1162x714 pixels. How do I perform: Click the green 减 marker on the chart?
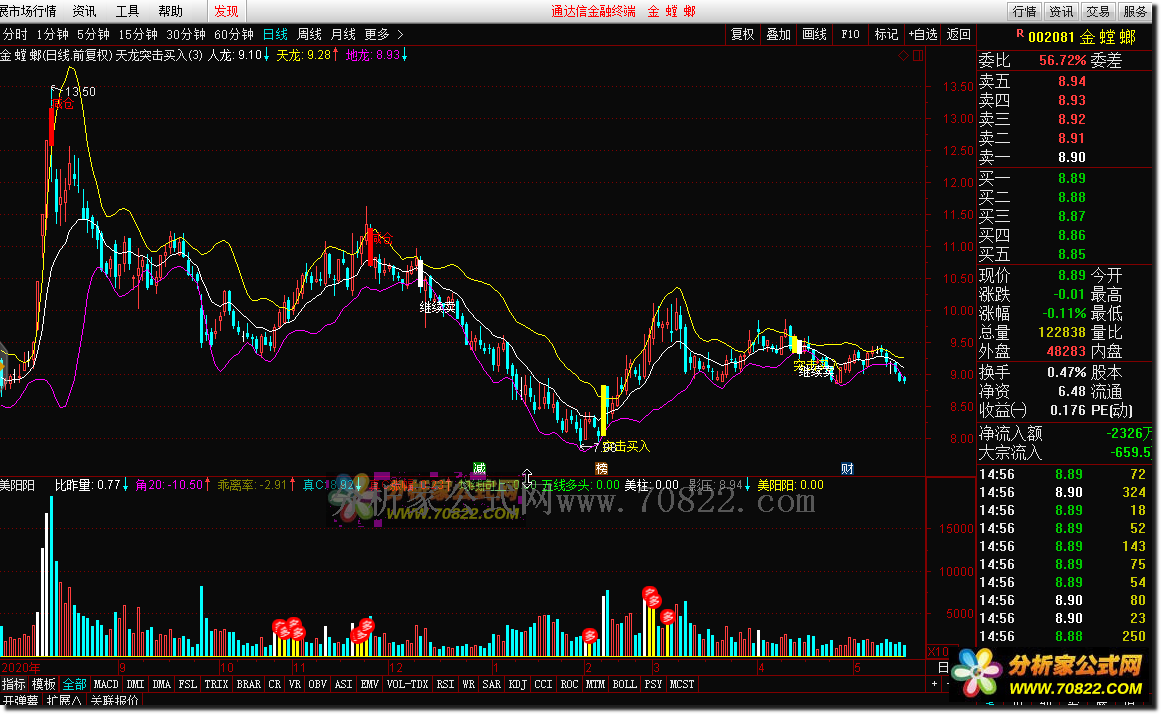click(479, 468)
